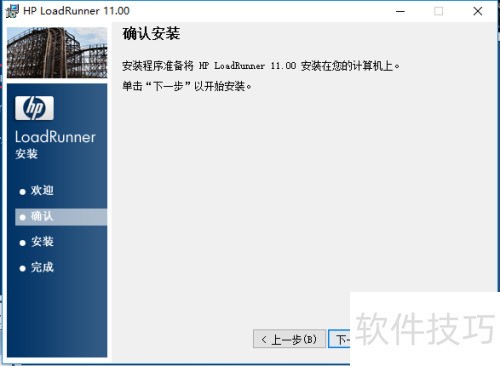This screenshot has height=366, width=500.
Task: Click the HP logo in sidebar
Action: [x=34, y=108]
